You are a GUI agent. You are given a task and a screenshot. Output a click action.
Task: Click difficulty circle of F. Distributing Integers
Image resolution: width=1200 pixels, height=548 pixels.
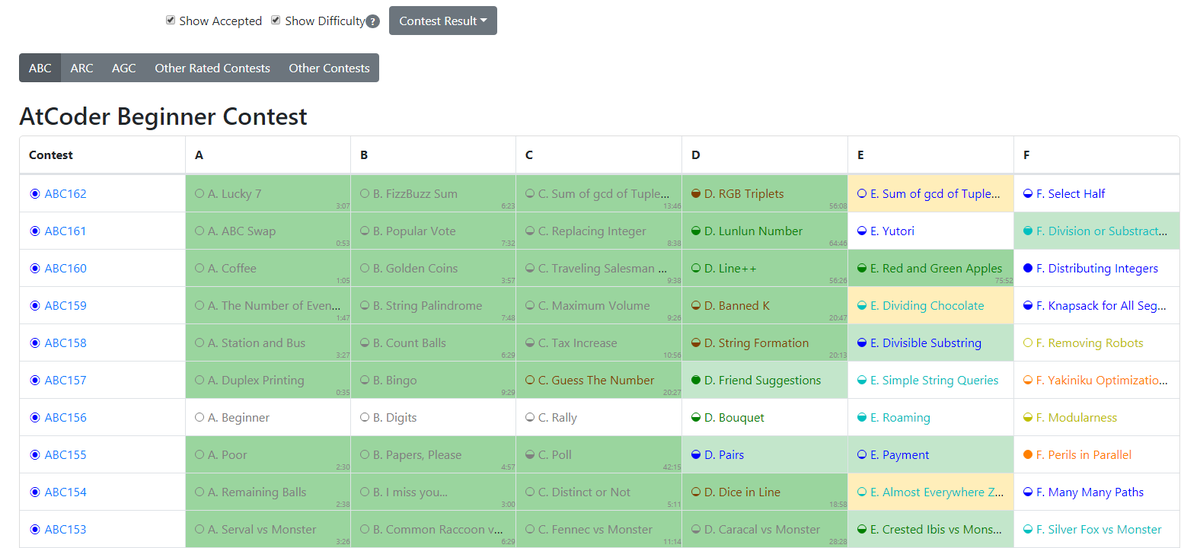coord(1028,268)
